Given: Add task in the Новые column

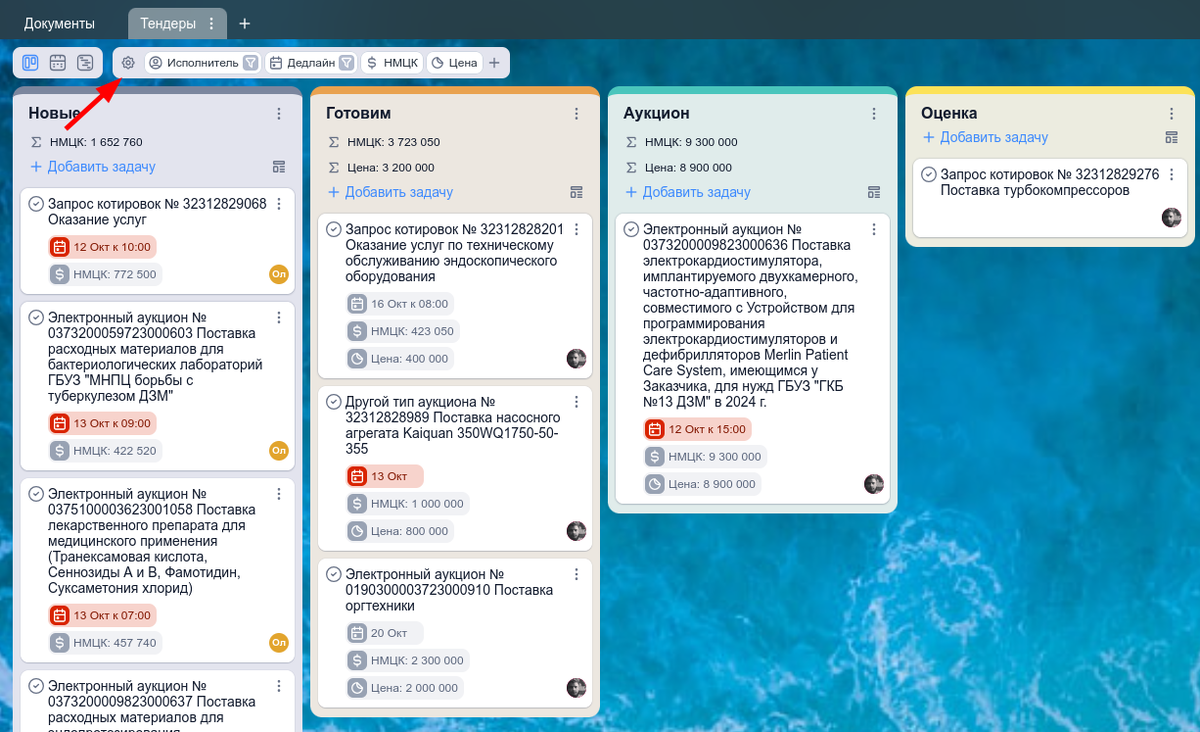Looking at the screenshot, I should pos(93,167).
